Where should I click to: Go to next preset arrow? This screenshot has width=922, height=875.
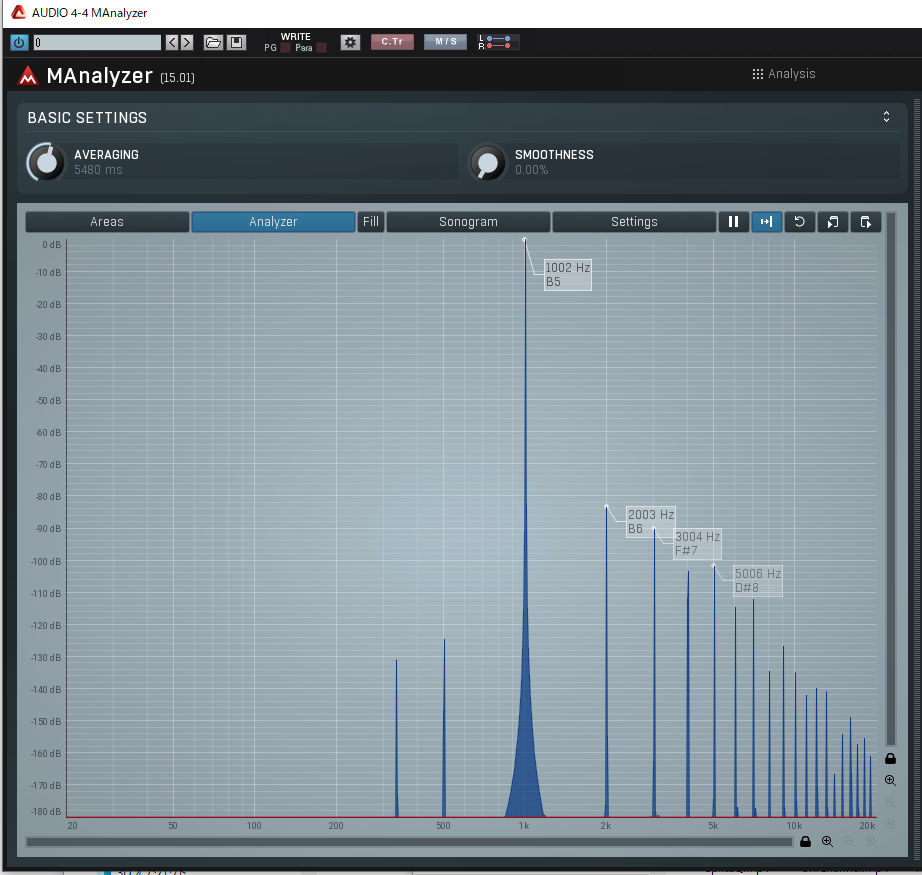pyautogui.click(x=187, y=42)
